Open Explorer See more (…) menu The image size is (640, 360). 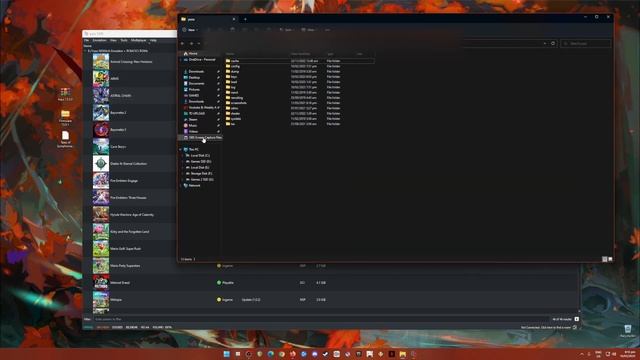327,30
